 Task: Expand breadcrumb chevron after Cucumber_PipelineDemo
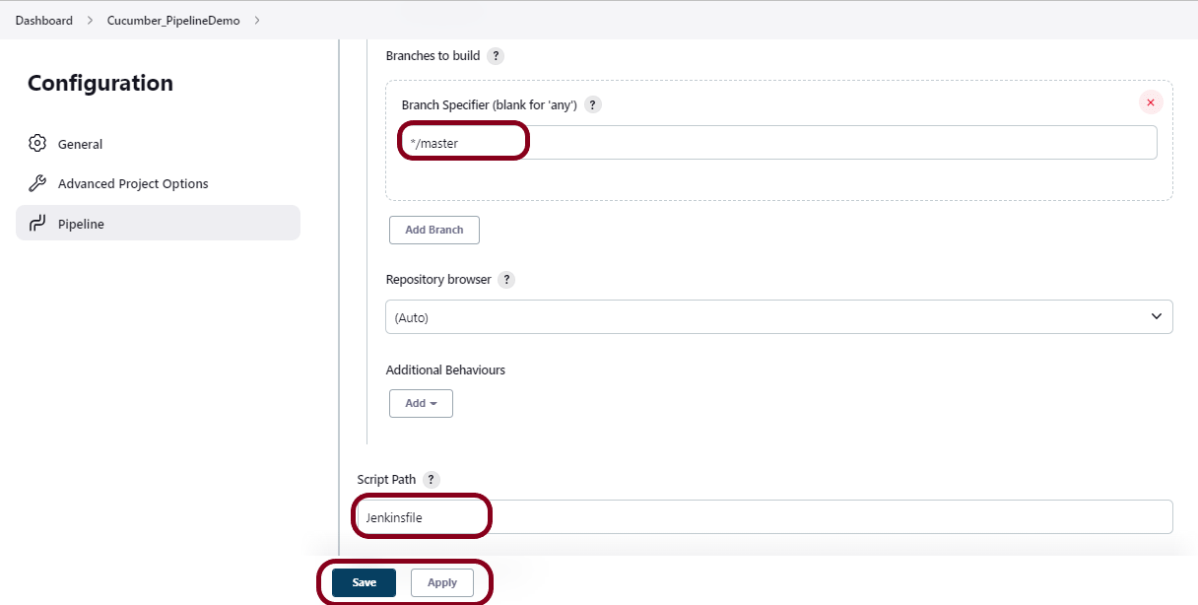[x=257, y=20]
